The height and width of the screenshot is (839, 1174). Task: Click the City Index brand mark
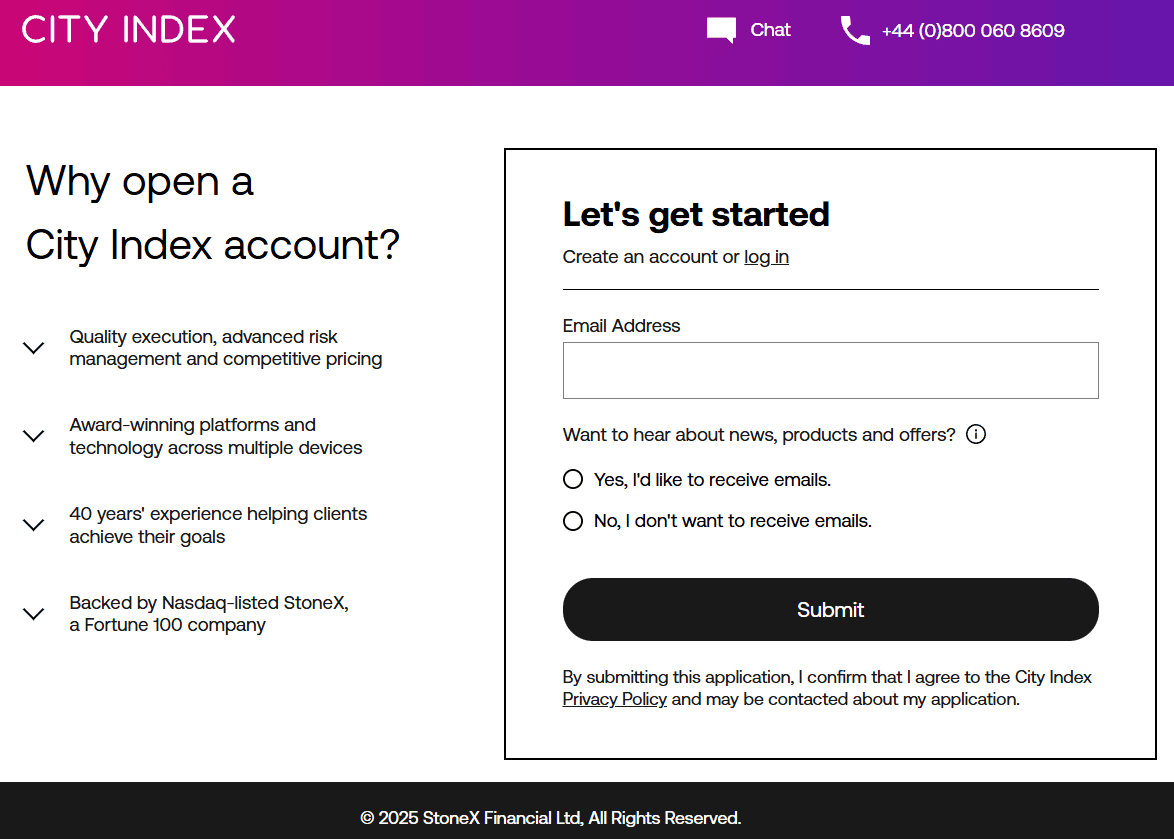(130, 29)
